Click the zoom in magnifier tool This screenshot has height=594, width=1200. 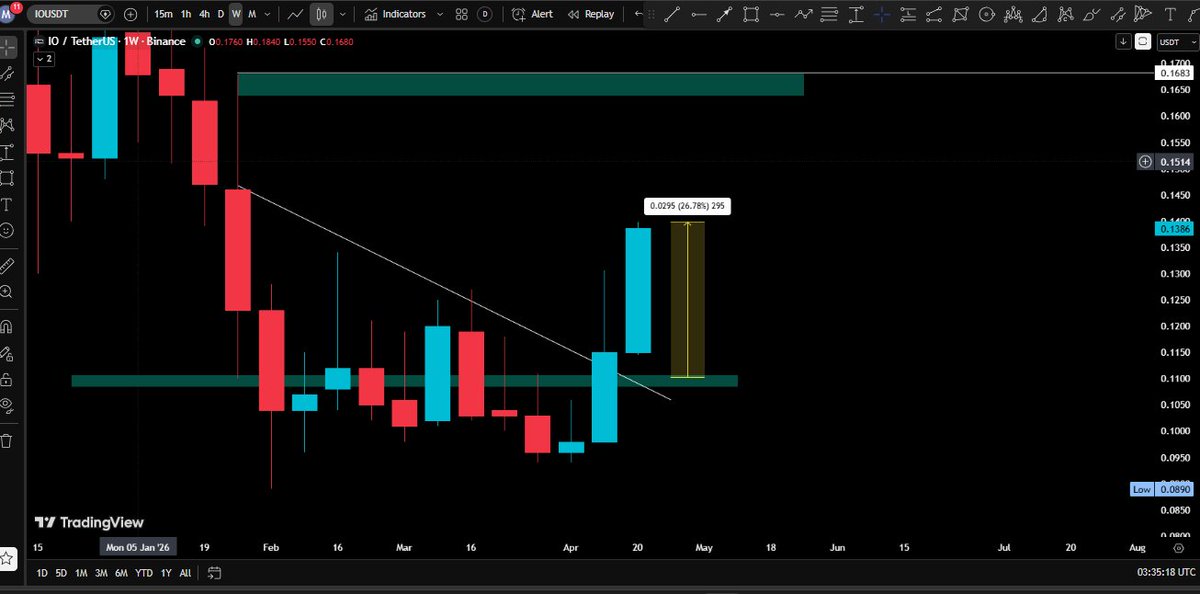[7, 291]
